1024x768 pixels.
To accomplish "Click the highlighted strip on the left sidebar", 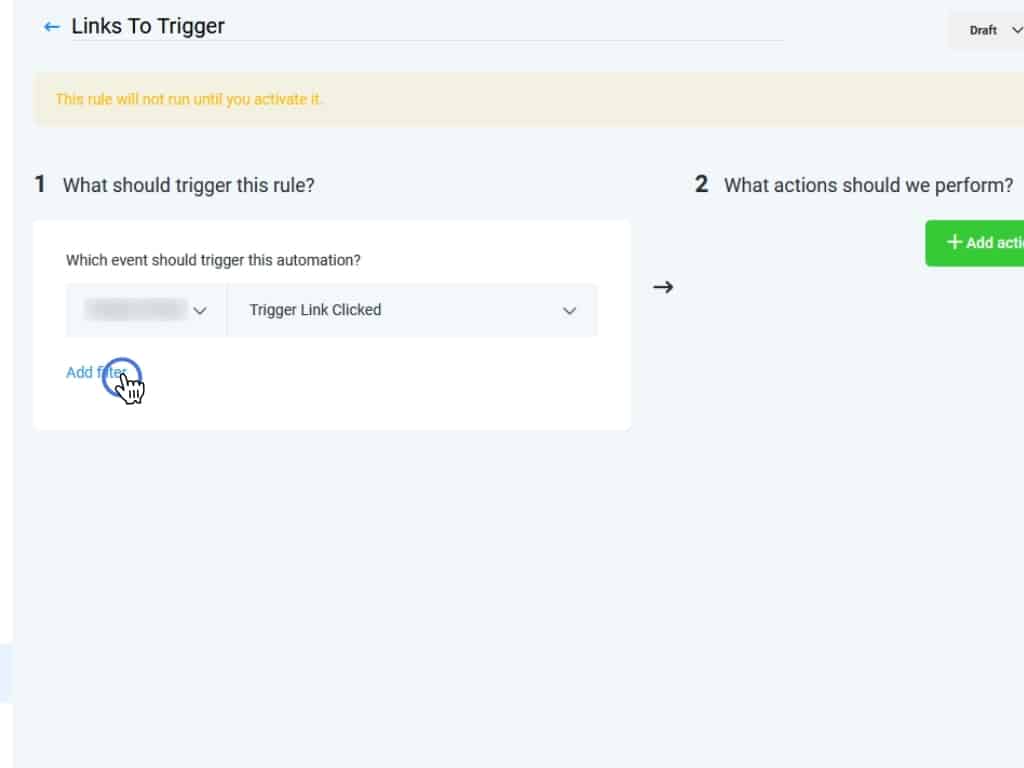I will (6, 673).
